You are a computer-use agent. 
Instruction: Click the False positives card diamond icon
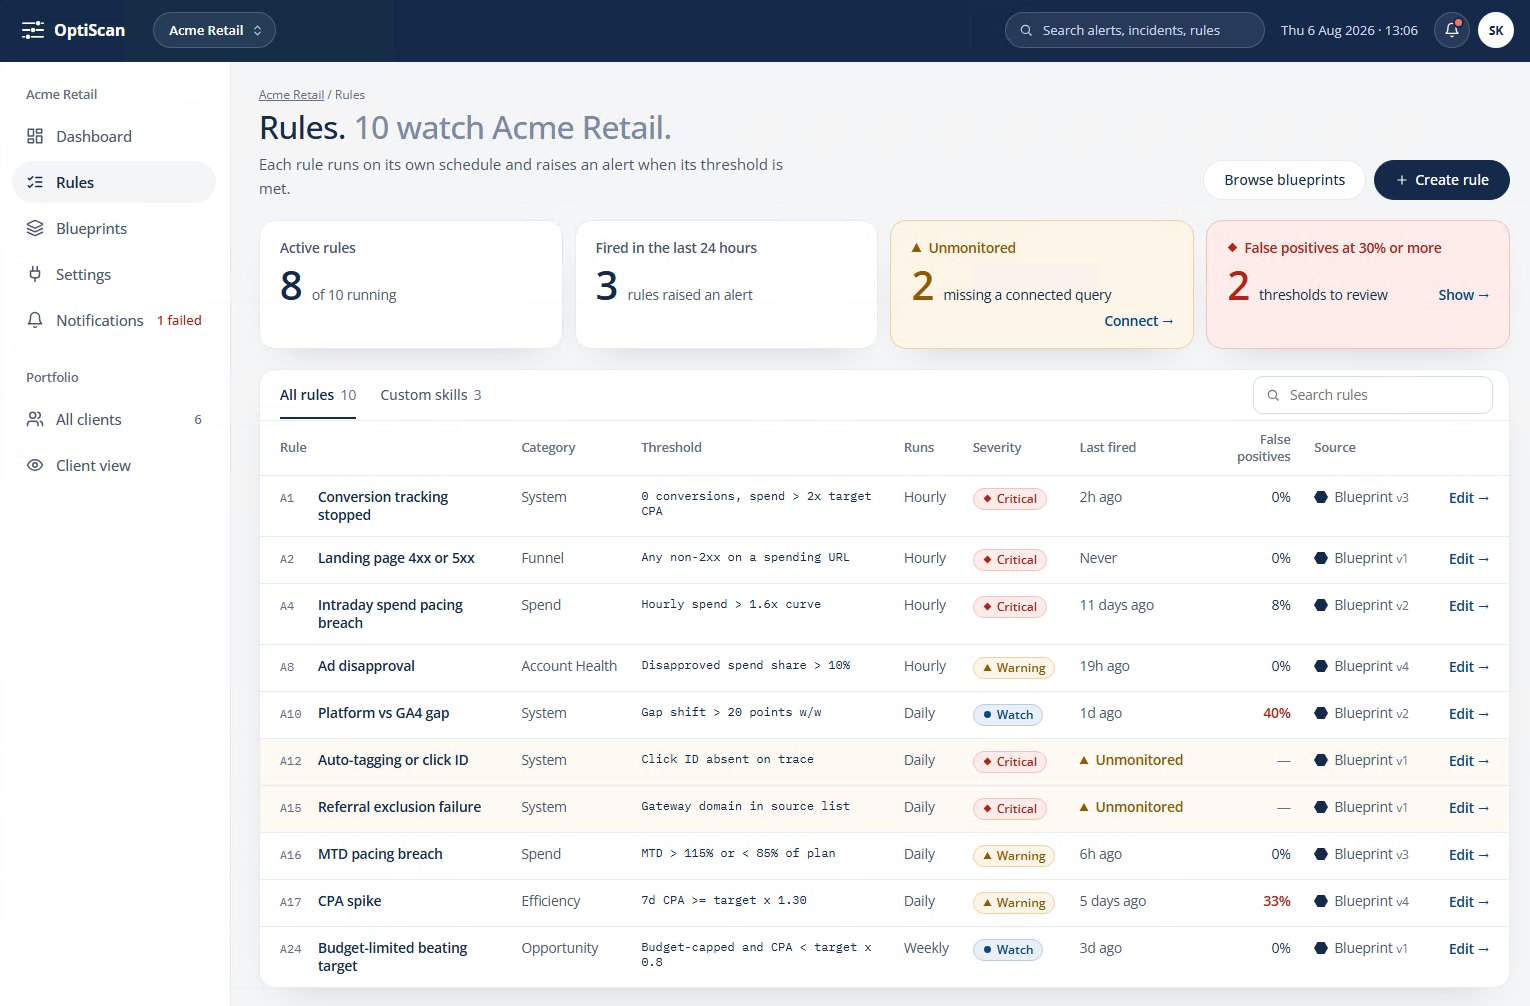1232,248
